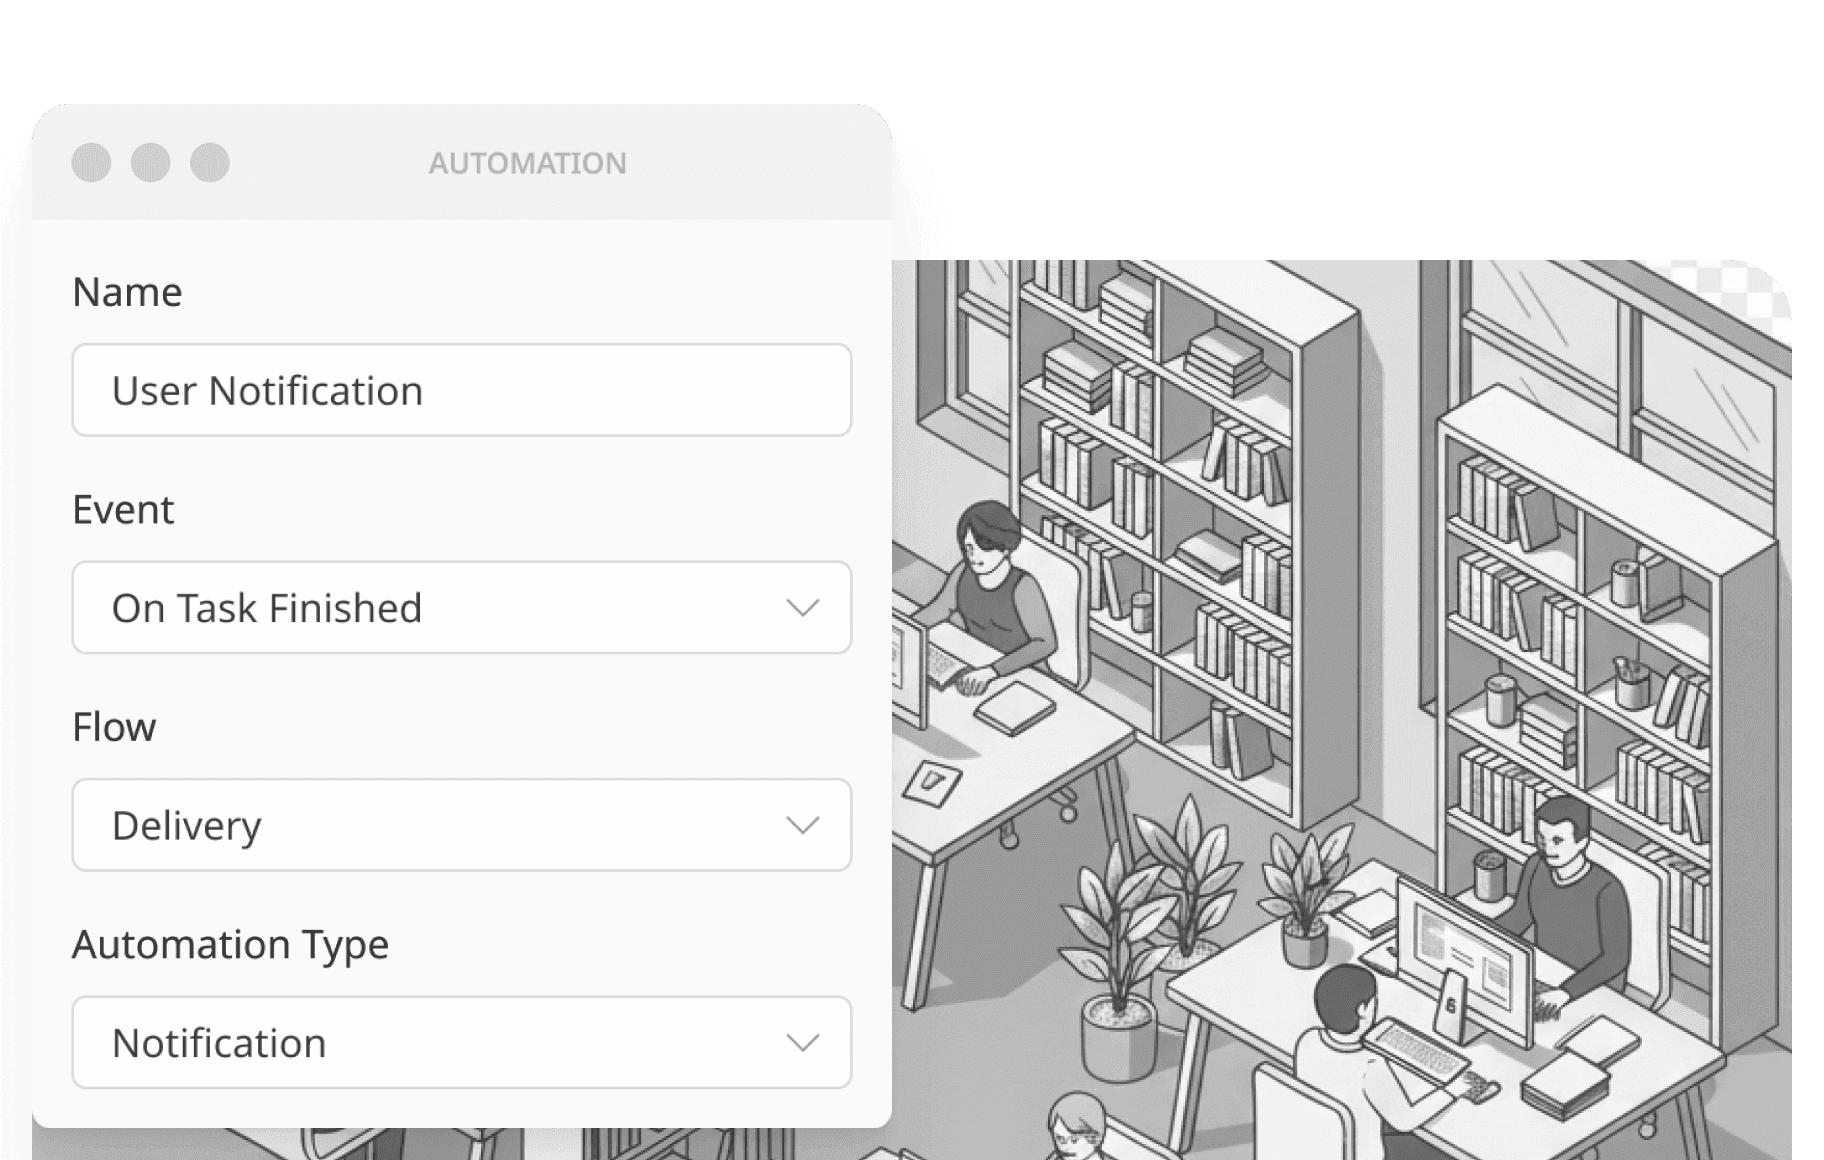
Task: Click the chevron arrow in Event field
Action: 803,608
